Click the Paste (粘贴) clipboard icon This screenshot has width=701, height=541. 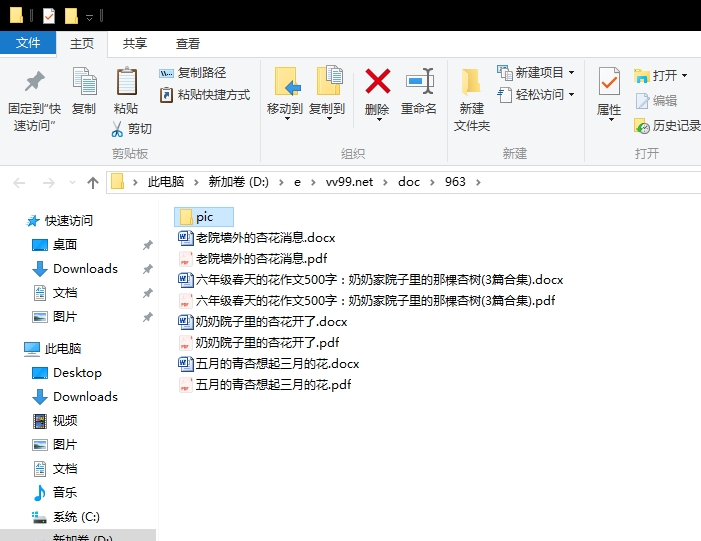[x=127, y=81]
